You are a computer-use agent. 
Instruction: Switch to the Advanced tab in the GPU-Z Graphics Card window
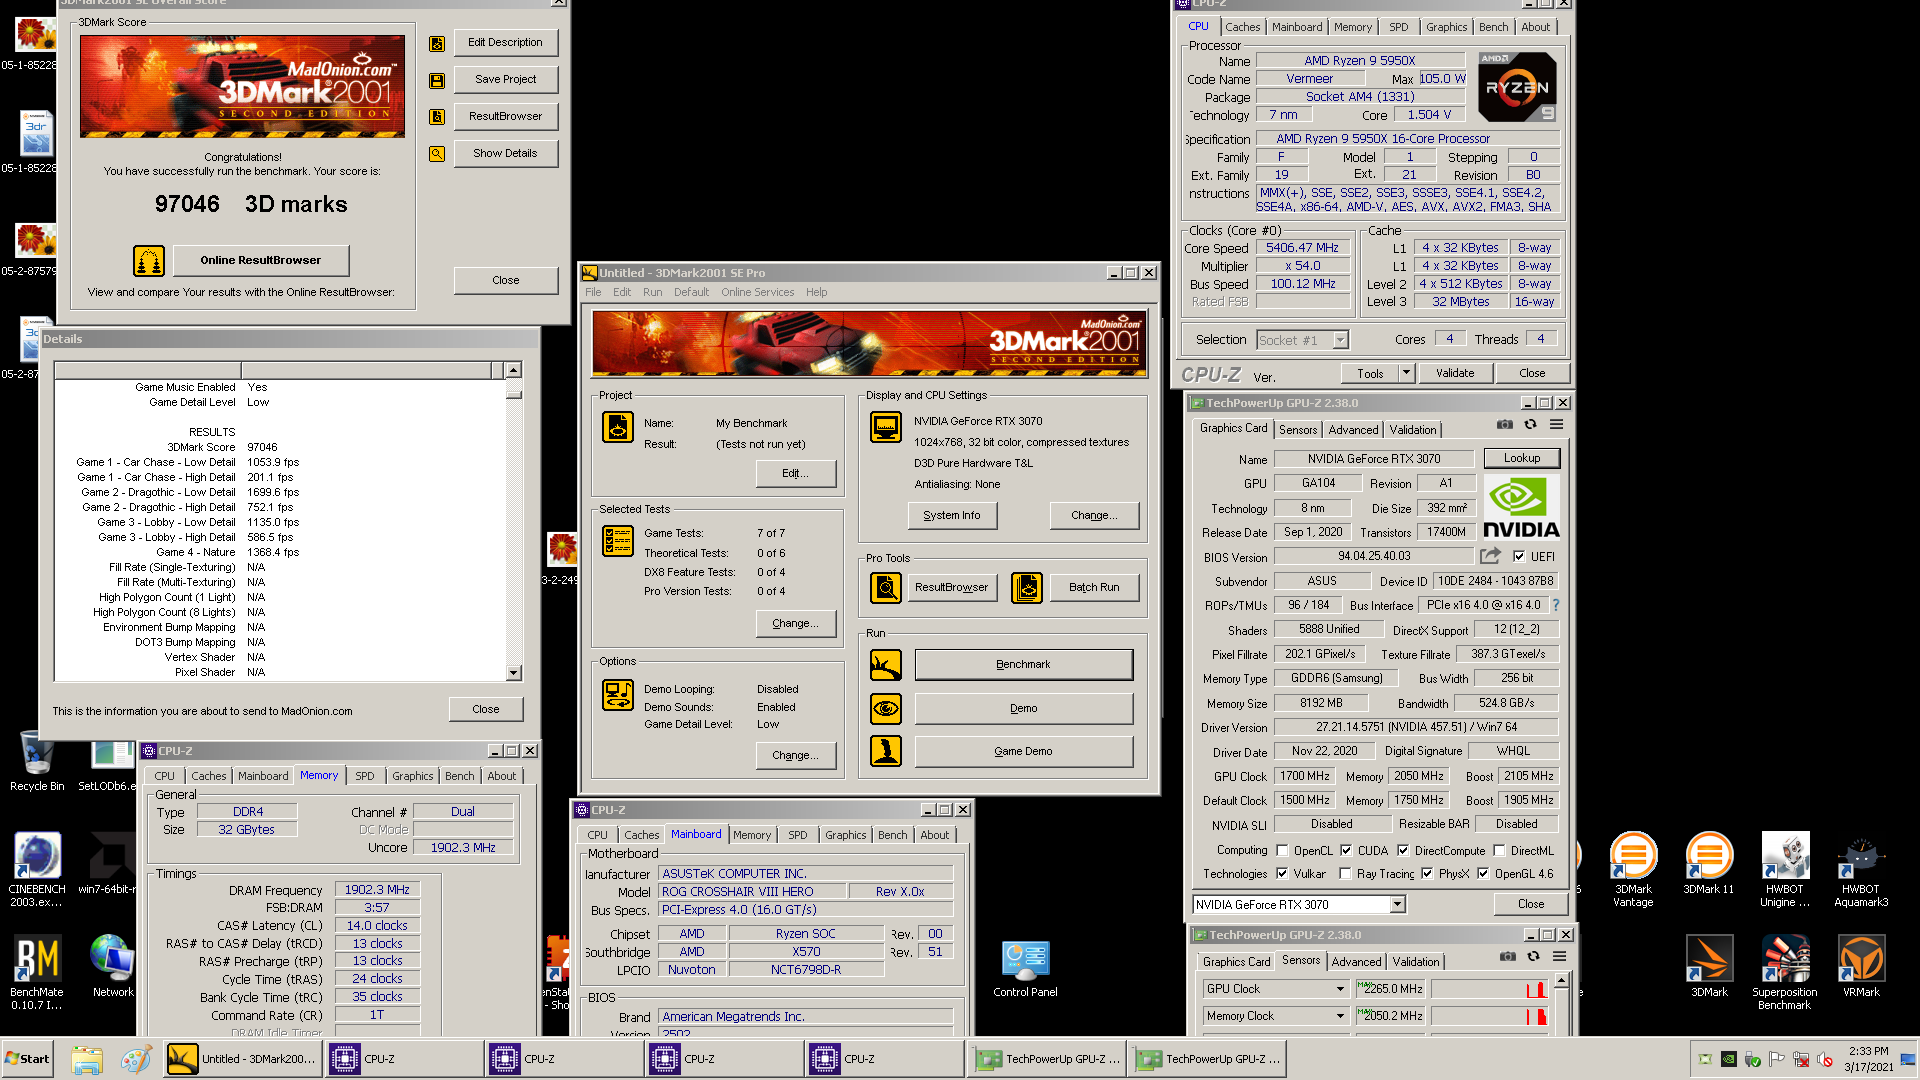click(1353, 430)
